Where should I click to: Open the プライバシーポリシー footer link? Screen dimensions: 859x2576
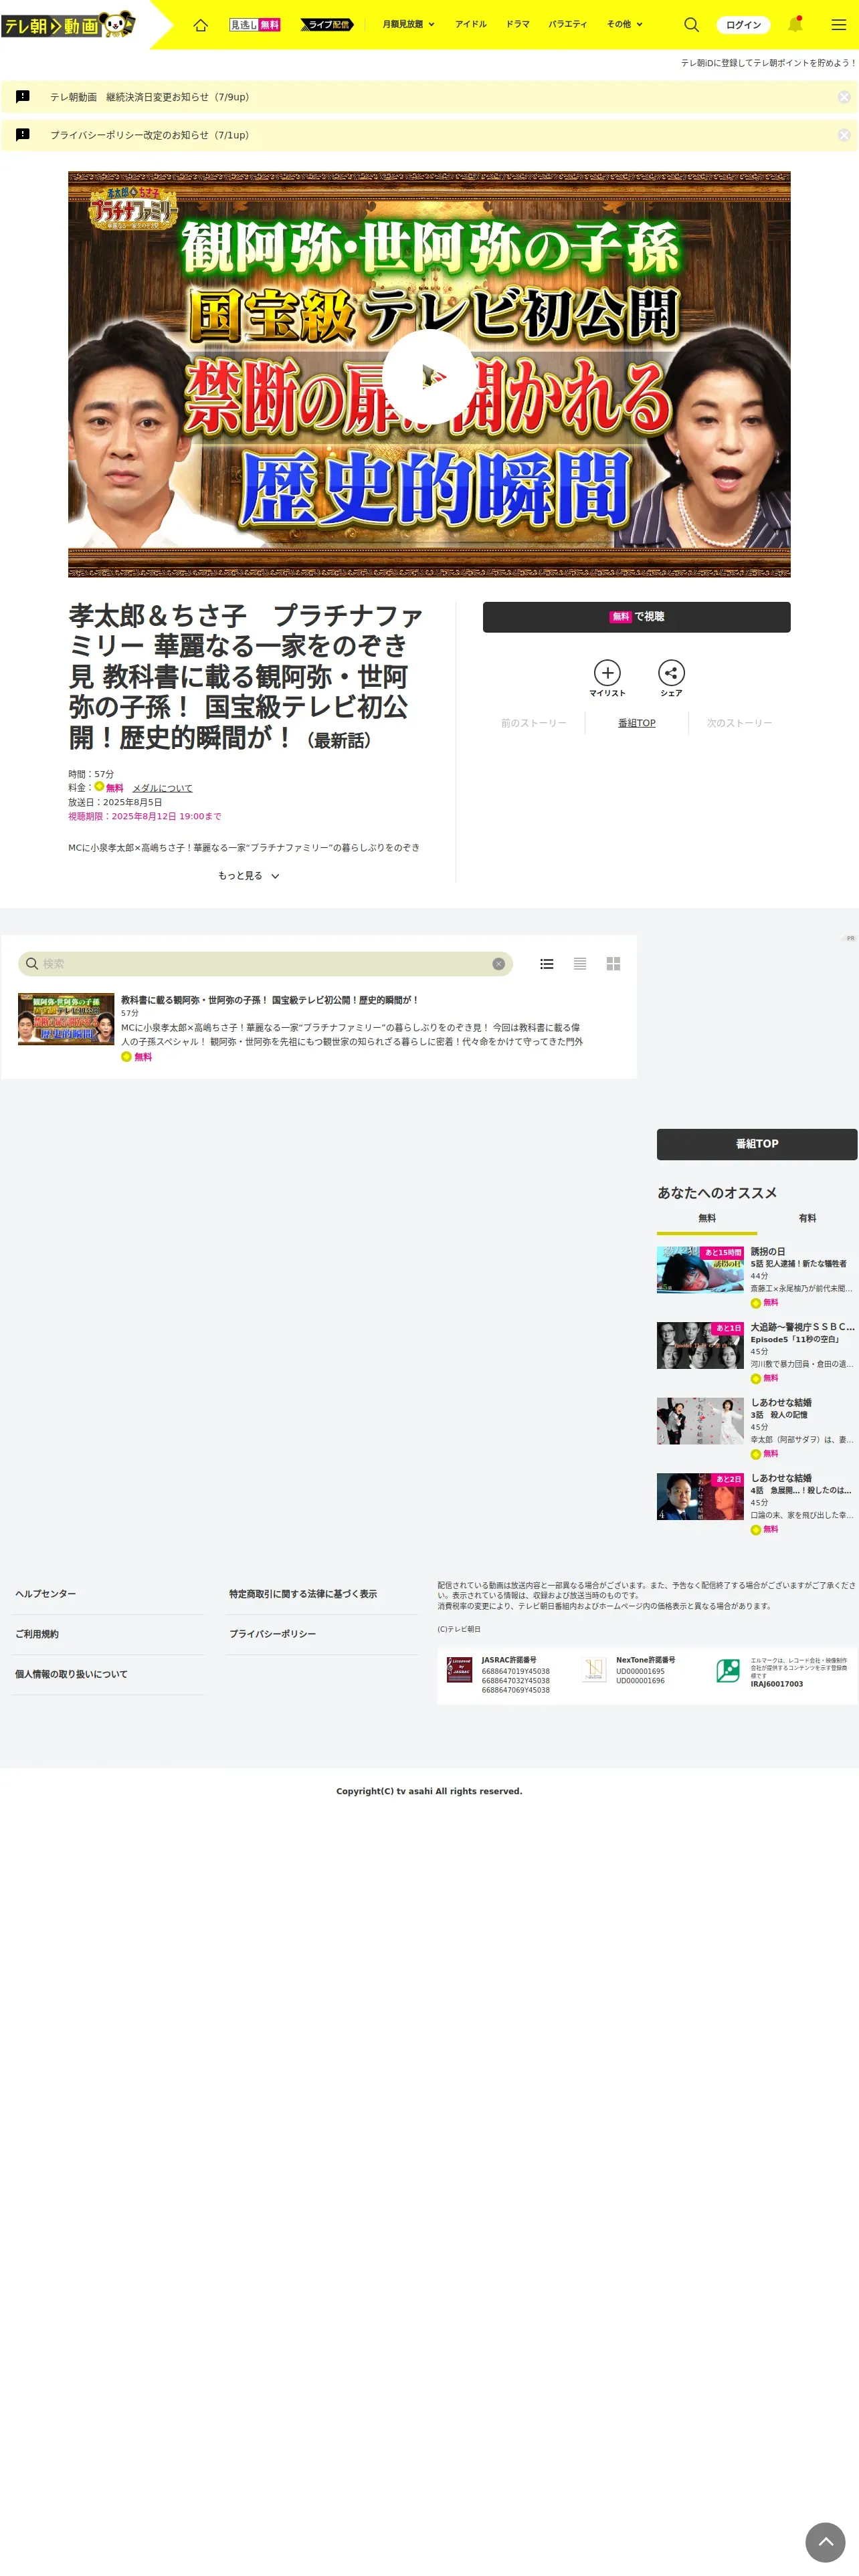pyautogui.click(x=273, y=1634)
